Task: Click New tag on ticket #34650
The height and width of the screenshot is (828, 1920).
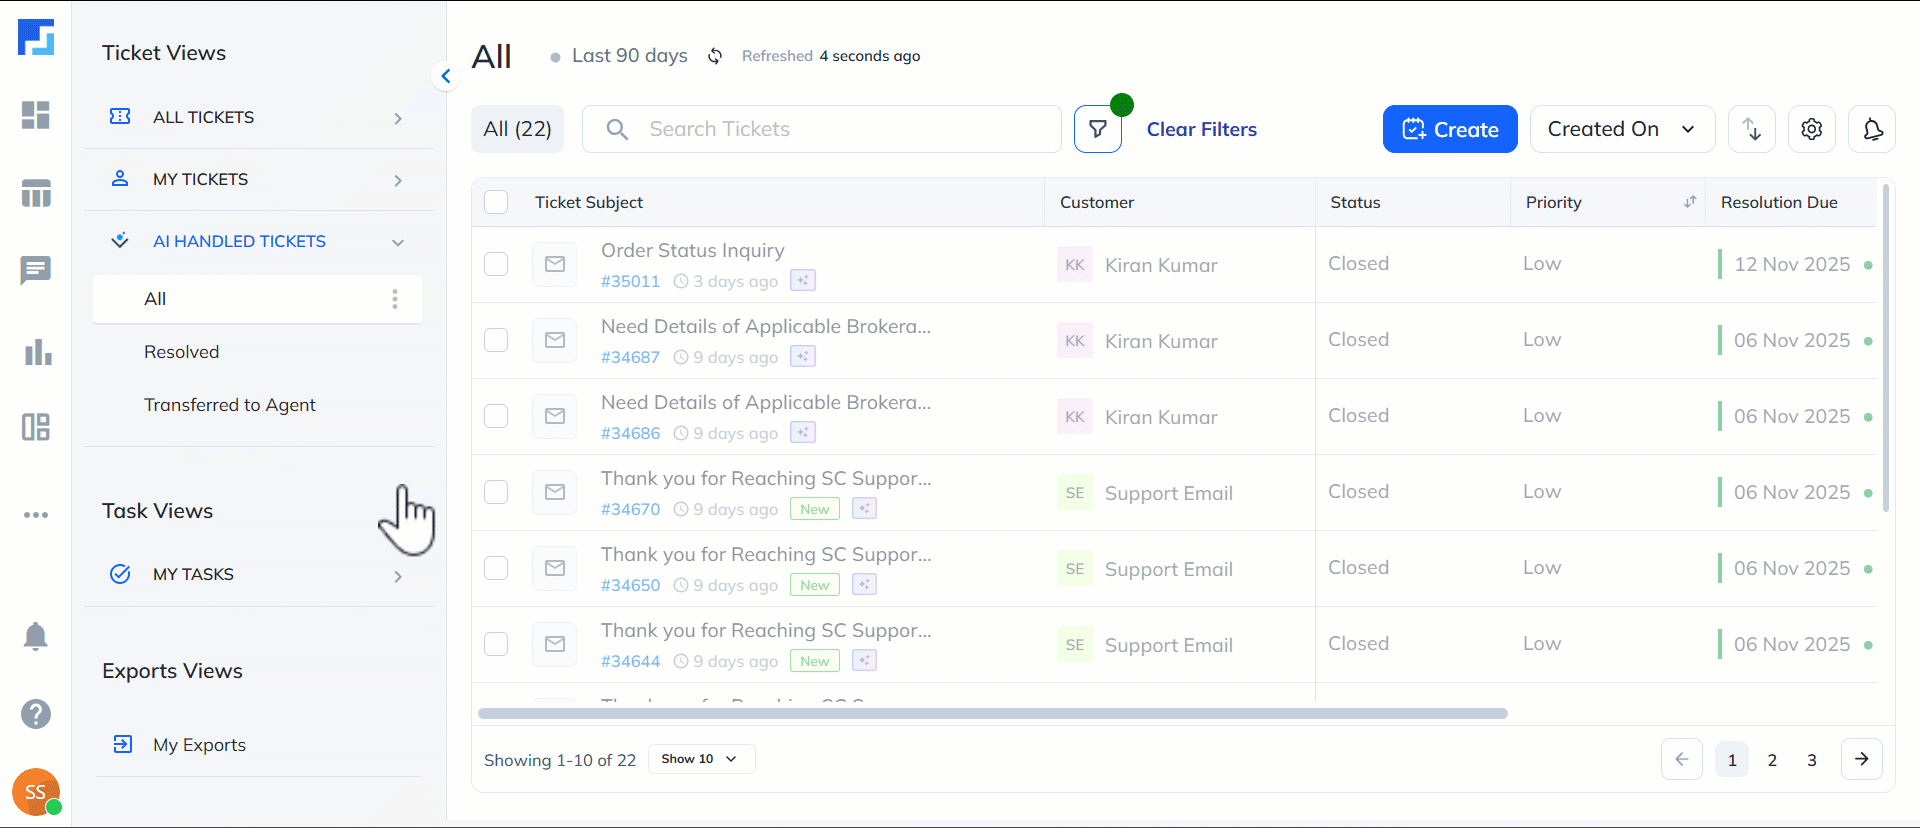Action: [815, 585]
